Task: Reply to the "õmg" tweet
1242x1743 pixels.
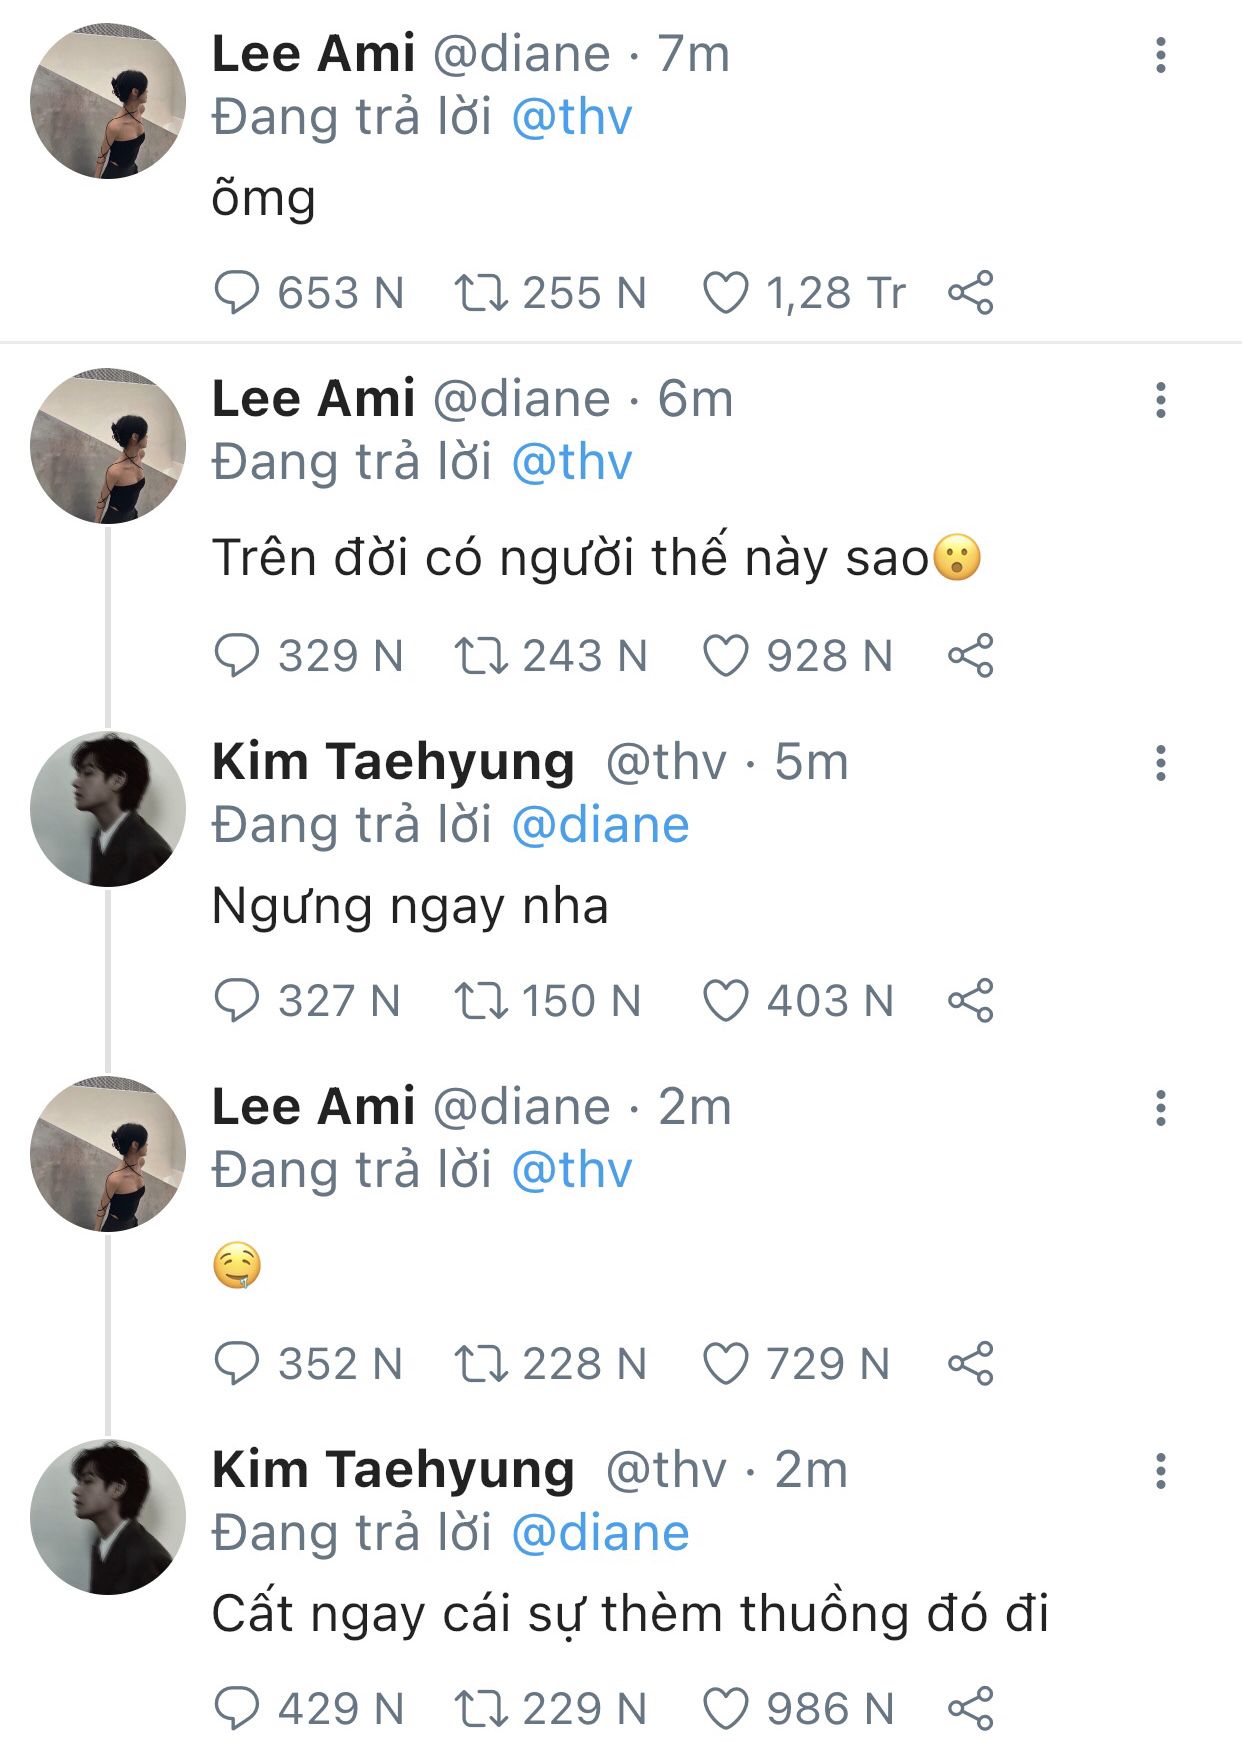Action: 237,293
